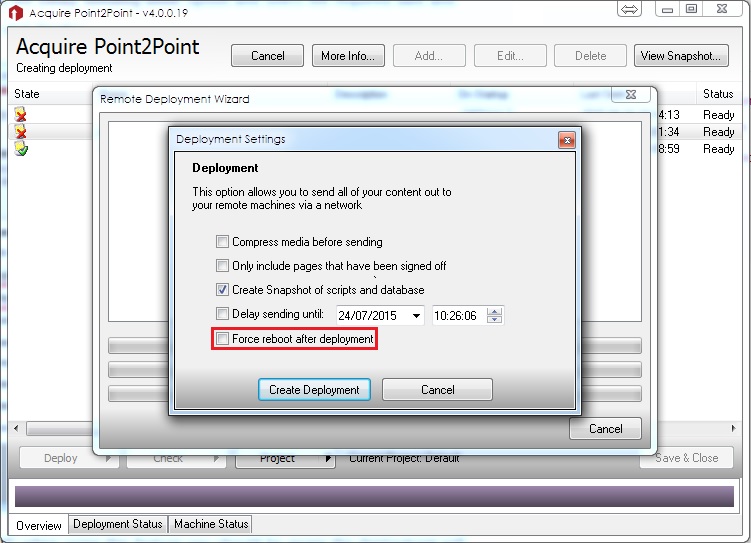Click Ready status in 4:13 row

(718, 114)
